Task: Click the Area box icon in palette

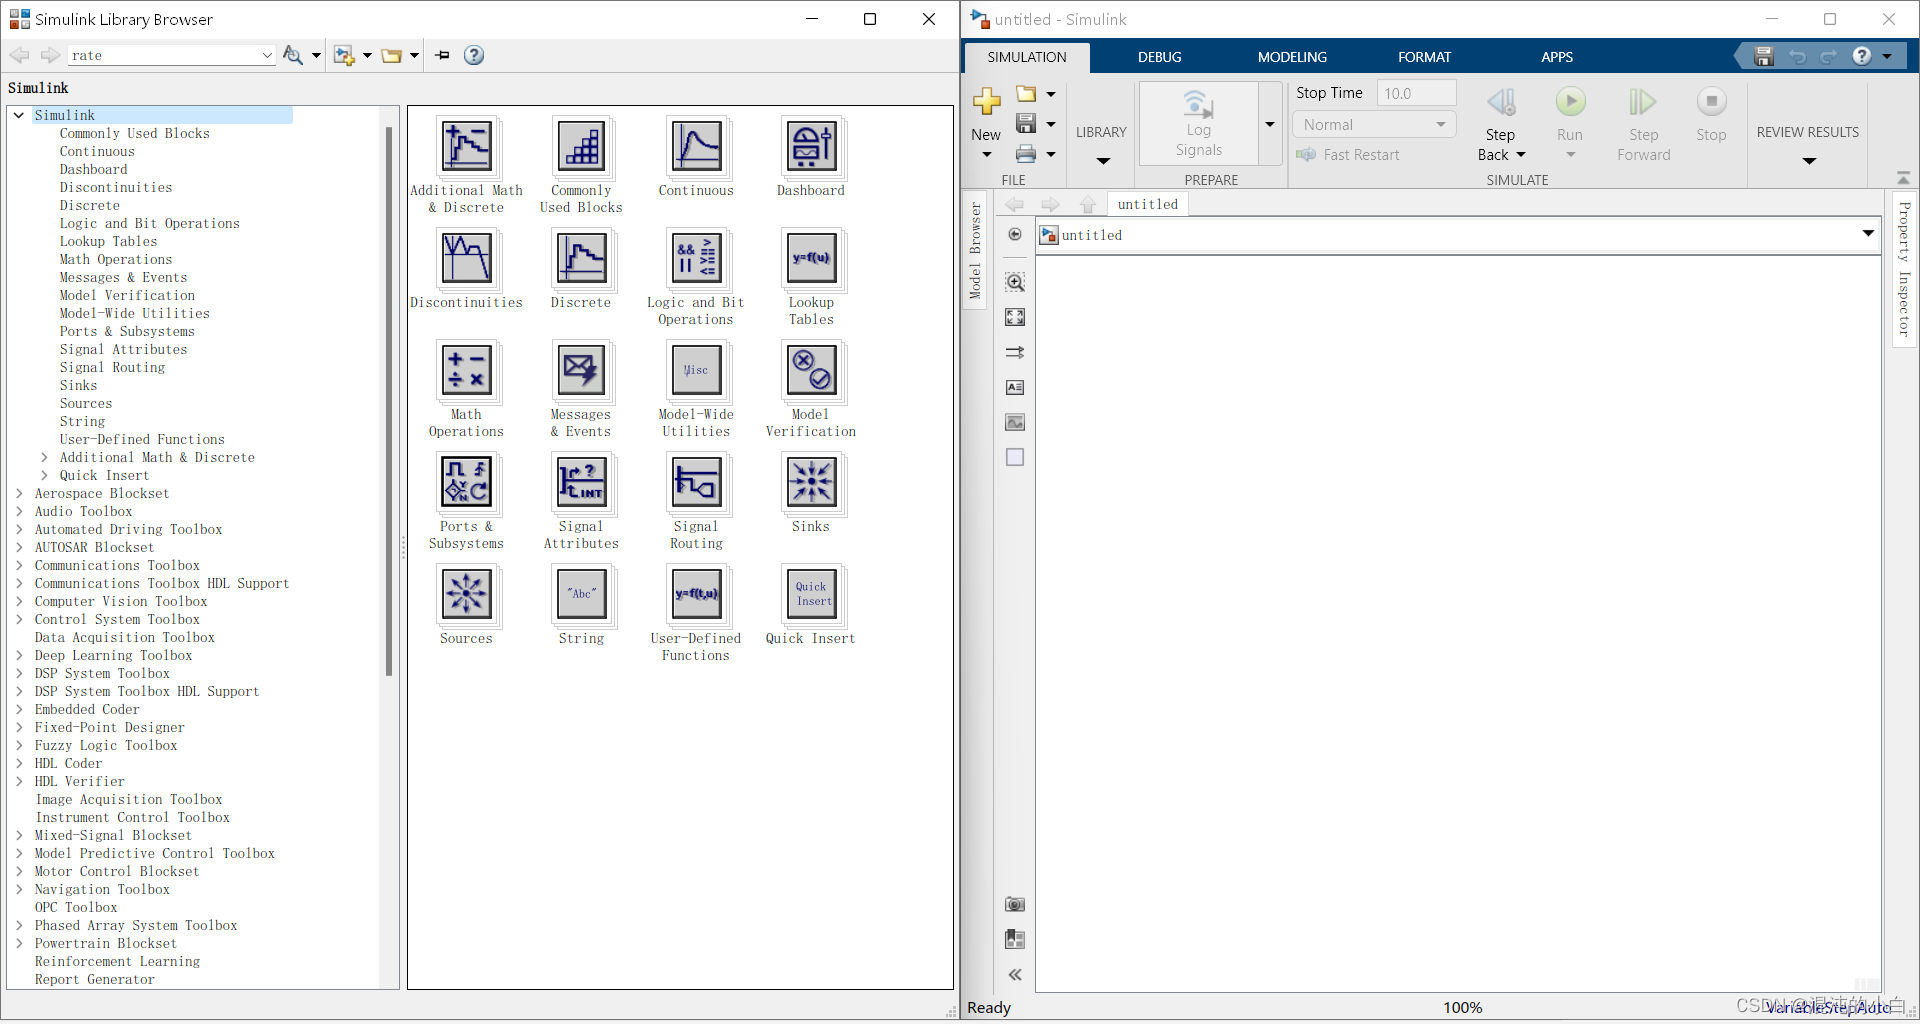Action: [x=1015, y=457]
